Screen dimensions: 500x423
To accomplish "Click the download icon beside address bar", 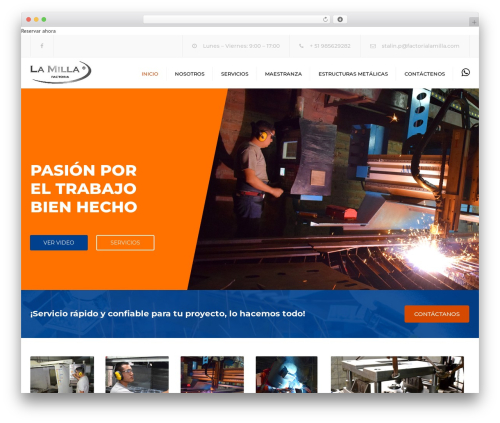I will [x=340, y=19].
